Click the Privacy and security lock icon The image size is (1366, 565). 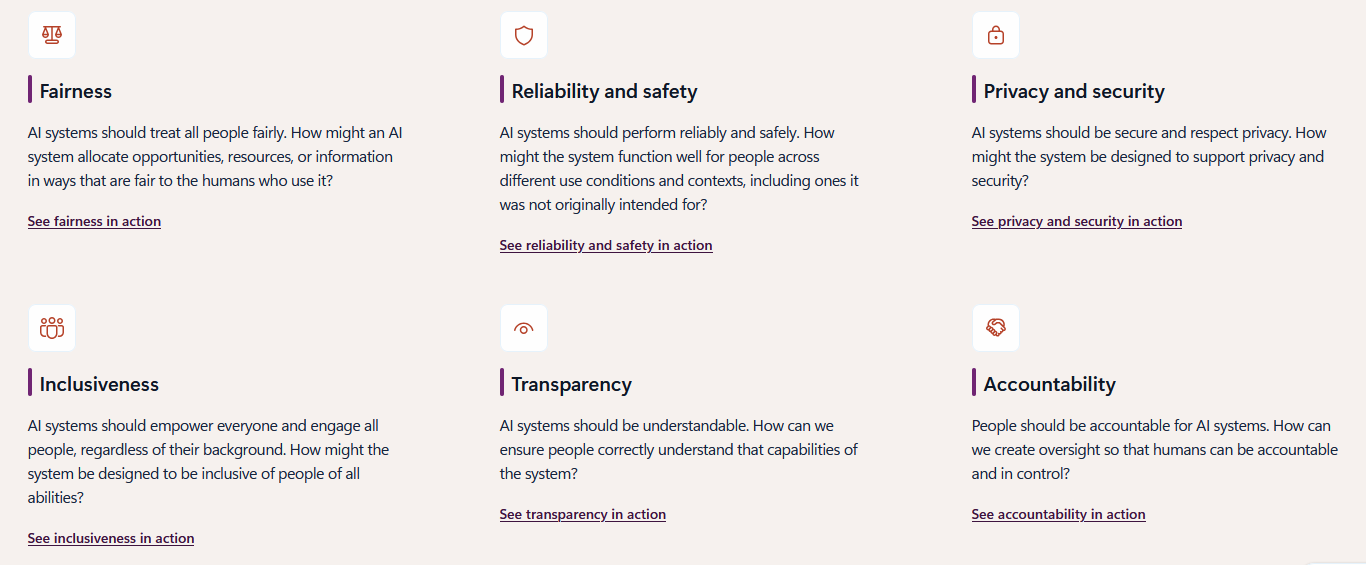(996, 35)
